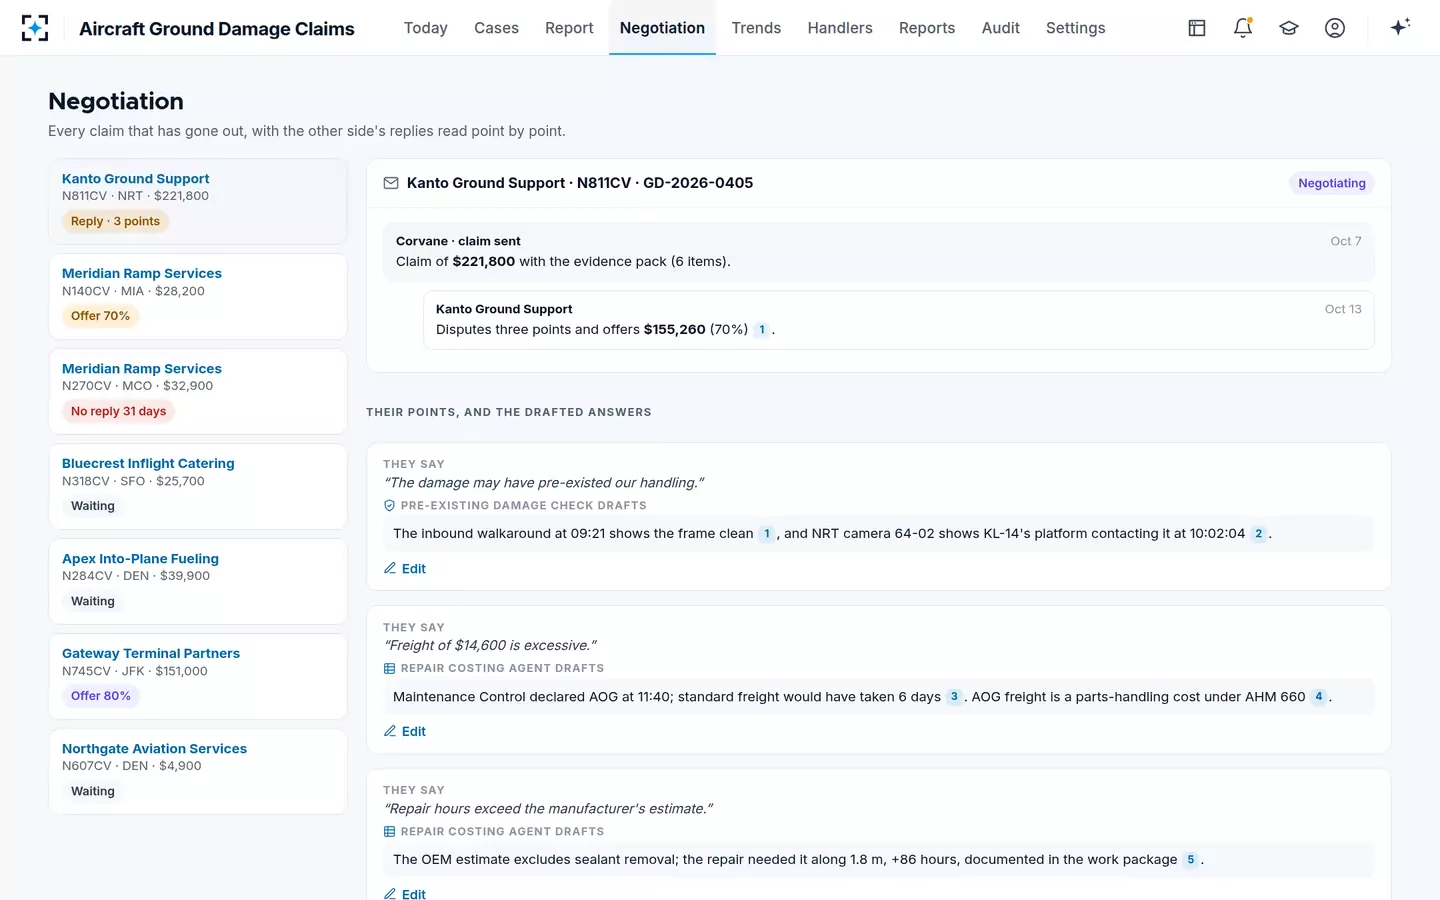Edit the freight cost draft answer
The image size is (1440, 900).
coord(405,732)
